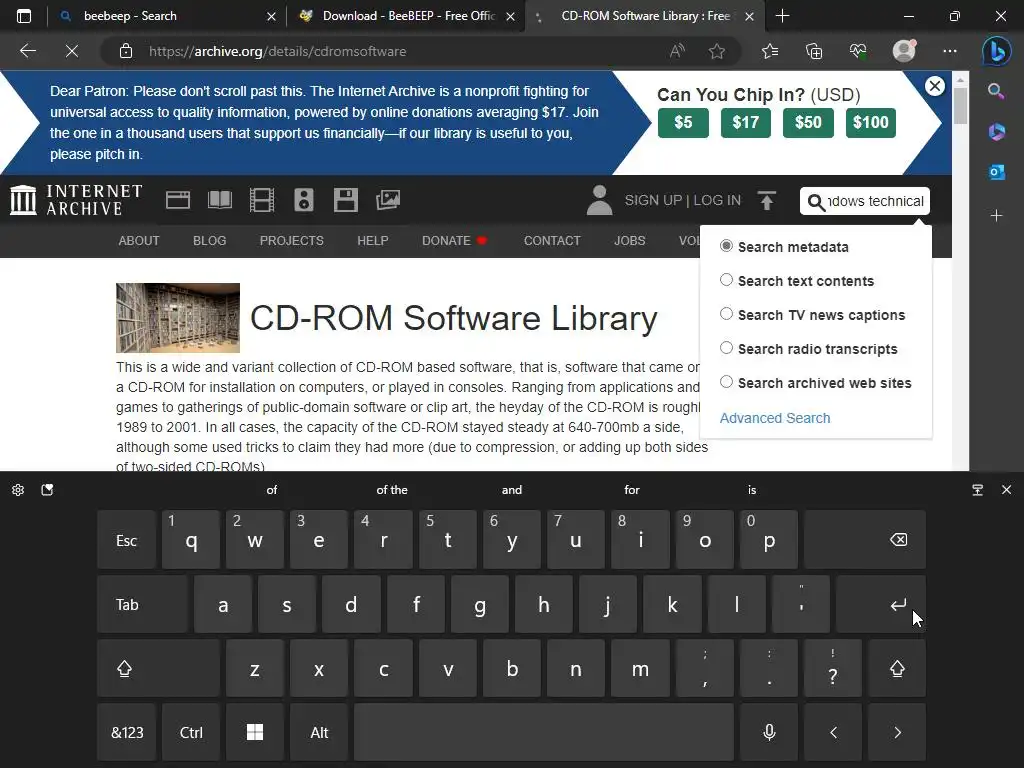
Task: Open Outlook from Edge sidebar
Action: click(997, 172)
